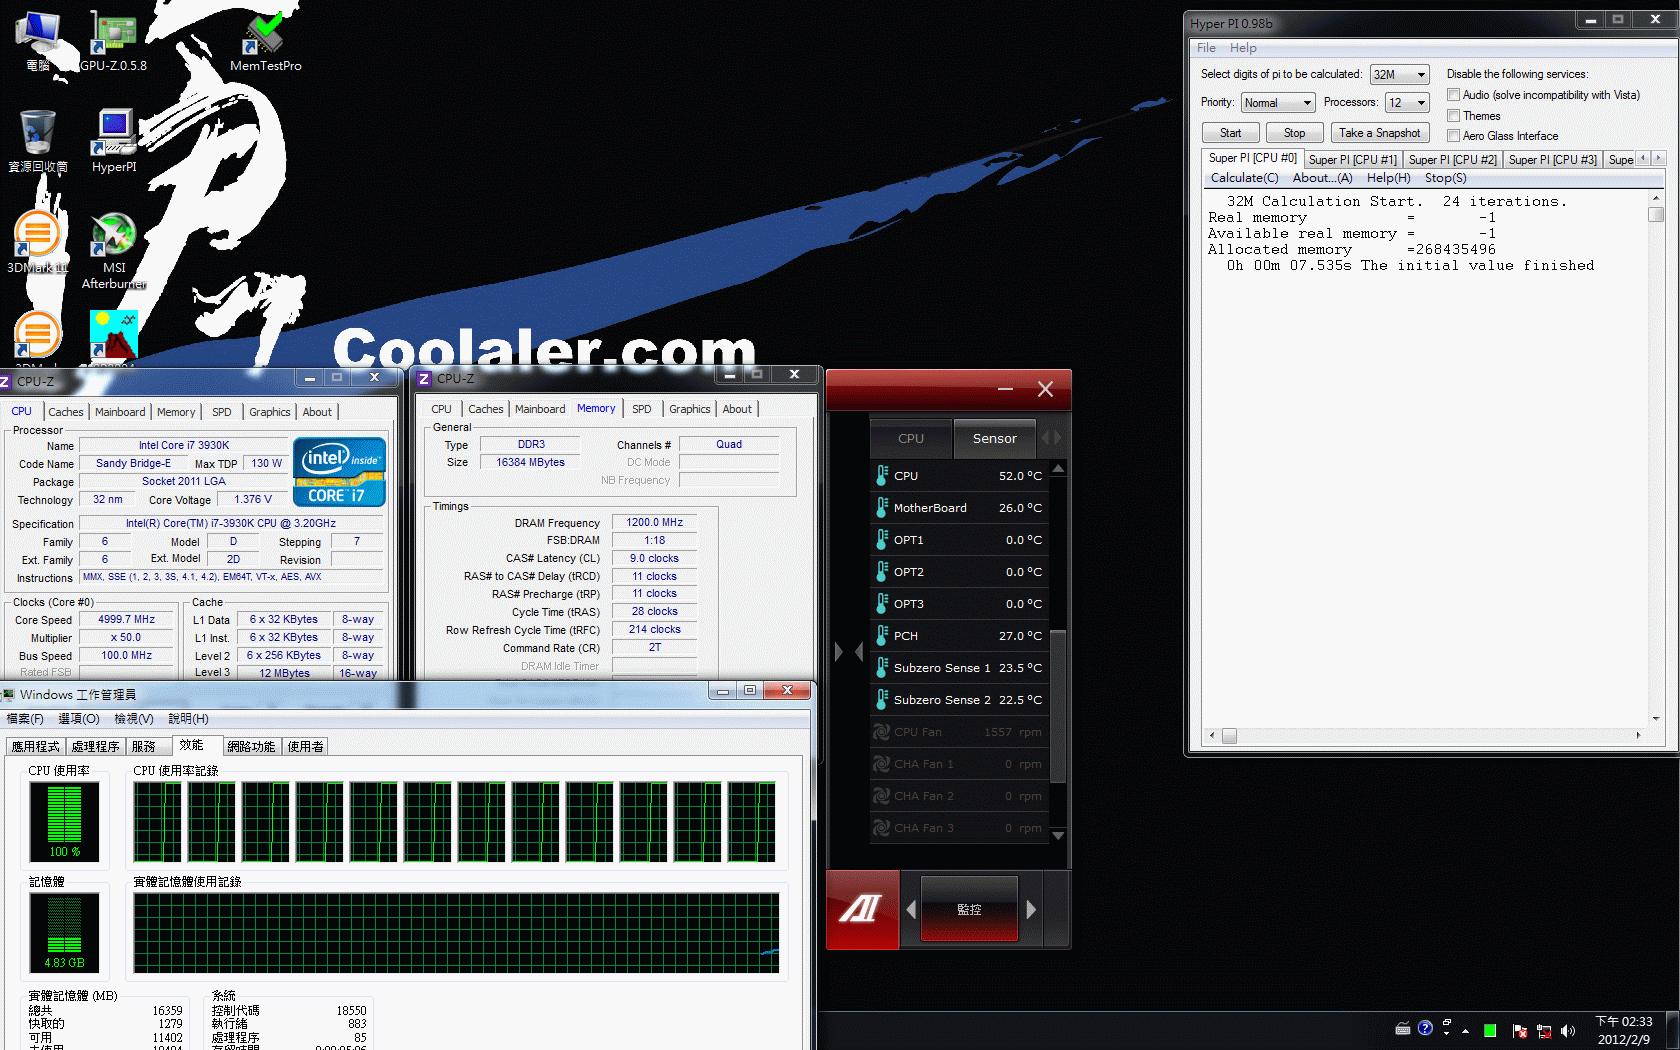This screenshot has height=1050, width=1680.
Task: Click the Subzero Sense 2 thermometer icon
Action: pos(882,700)
